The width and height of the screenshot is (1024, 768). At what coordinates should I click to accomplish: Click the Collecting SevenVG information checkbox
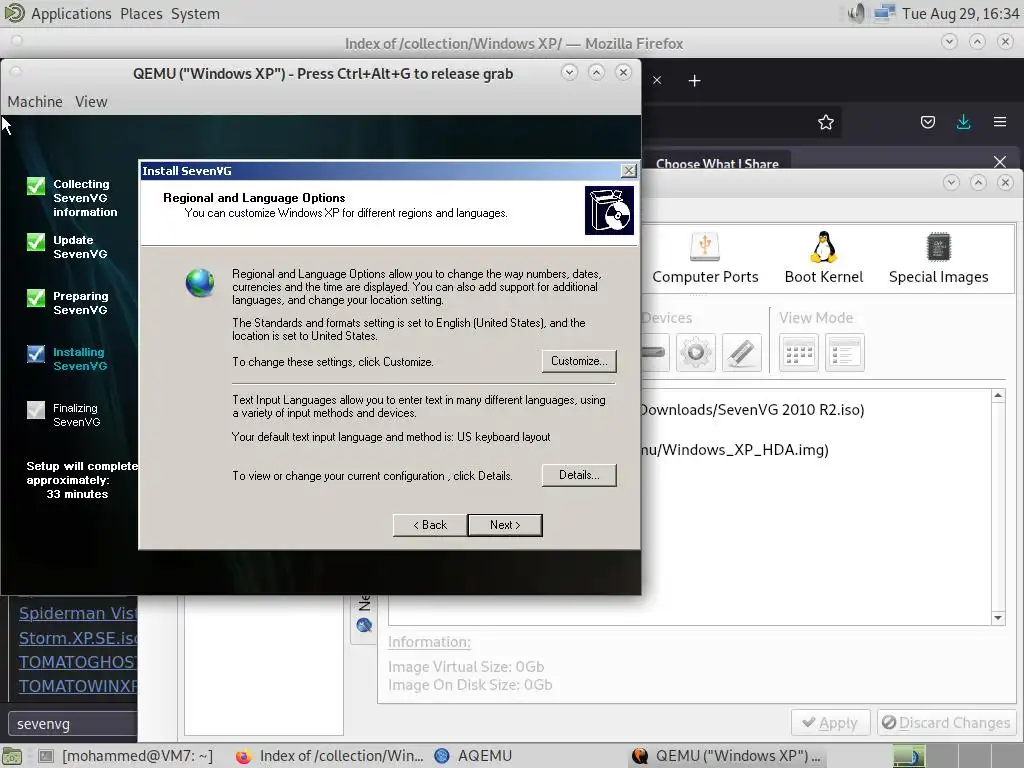(36, 186)
